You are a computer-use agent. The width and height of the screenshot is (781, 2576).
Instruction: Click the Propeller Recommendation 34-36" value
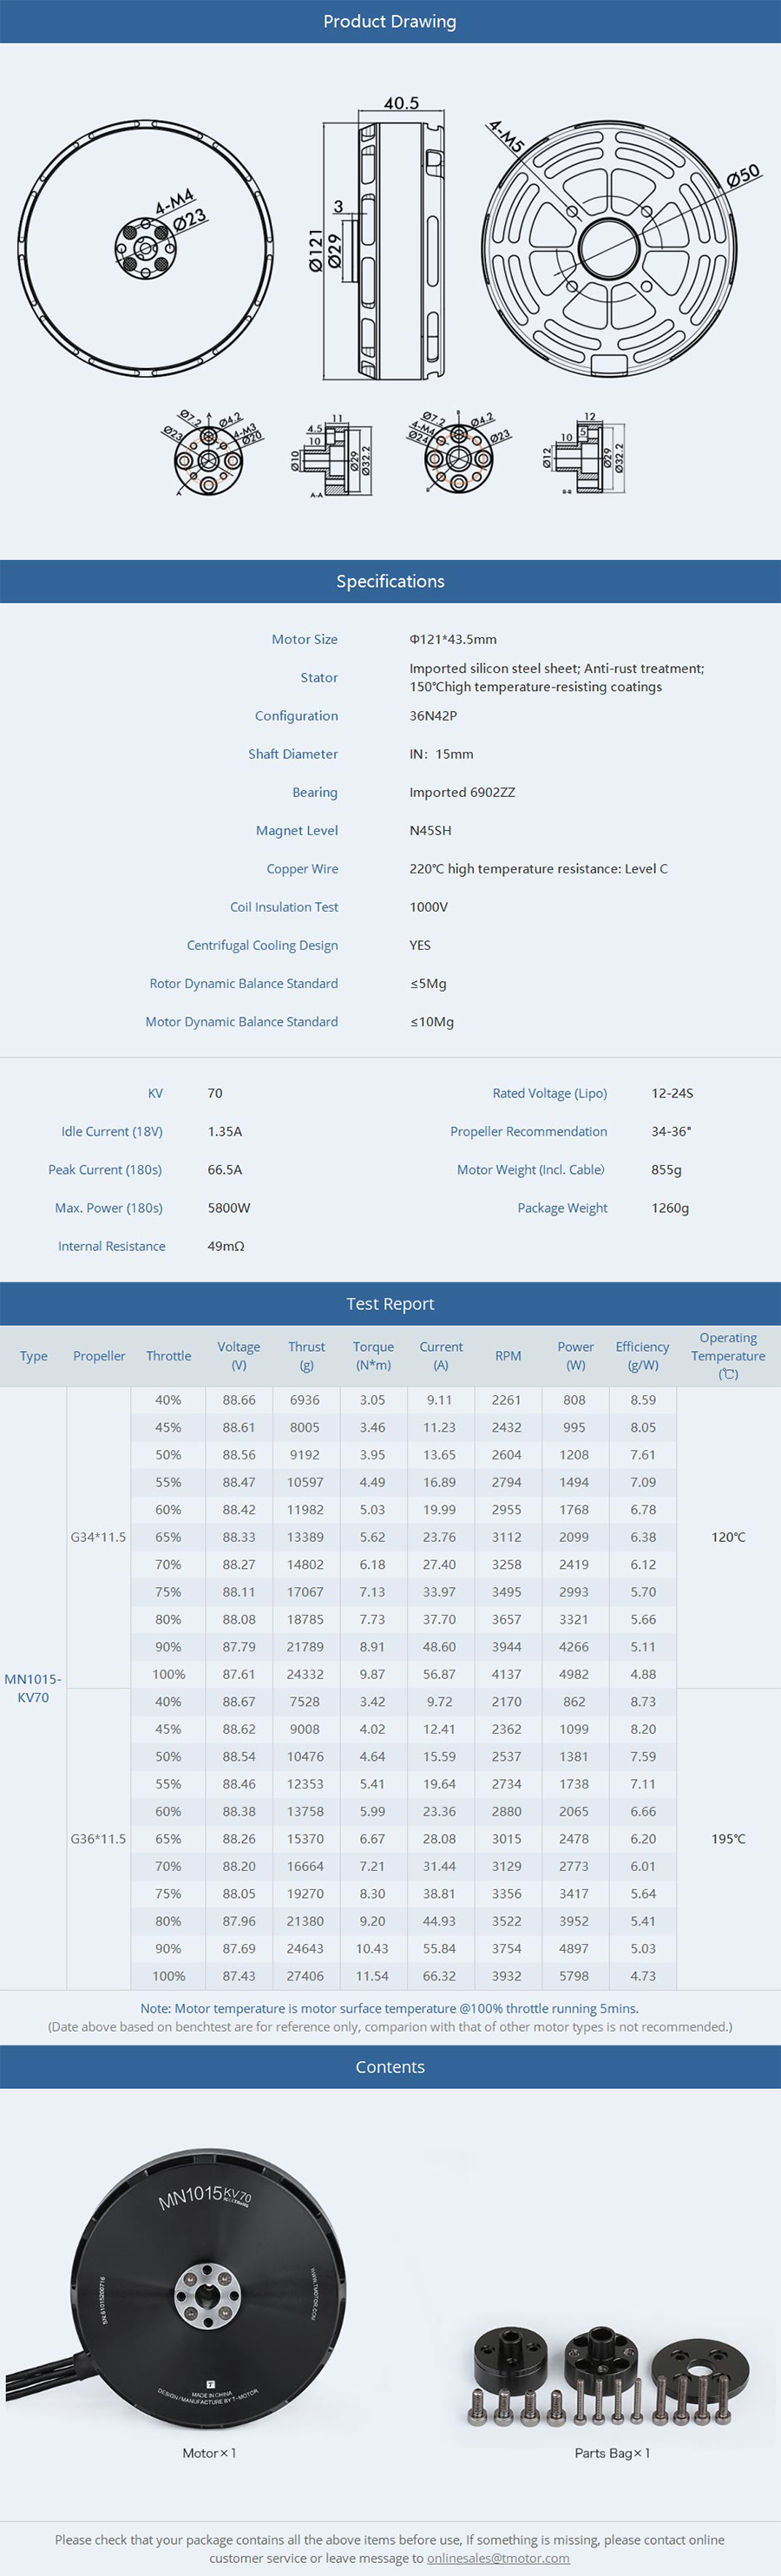[671, 1131]
